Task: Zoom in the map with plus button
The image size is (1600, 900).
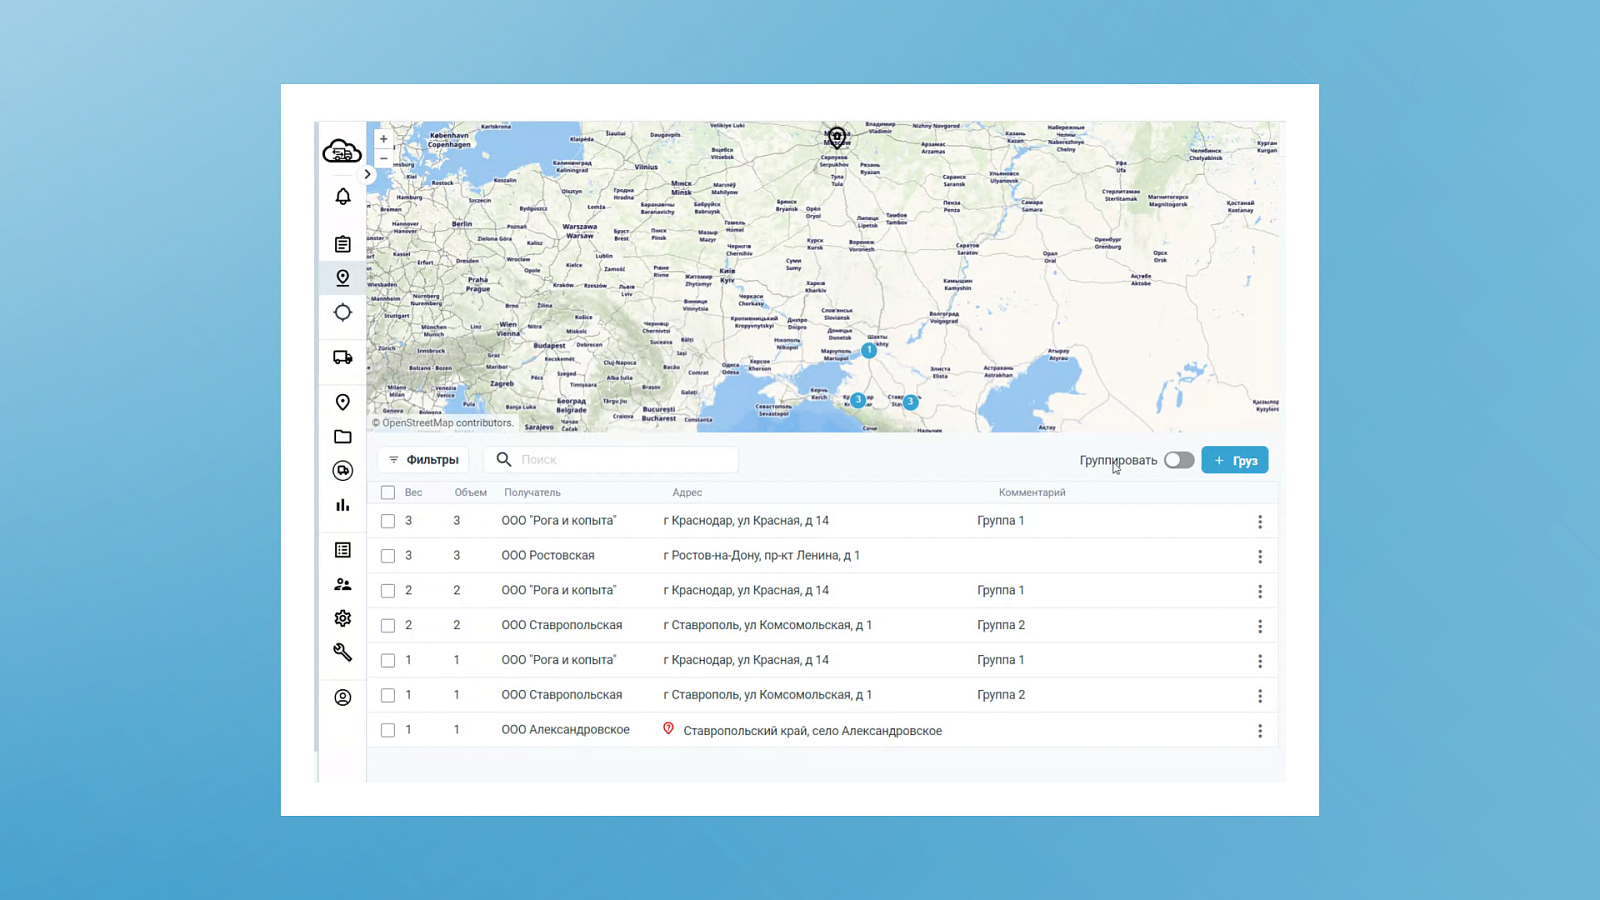Action: point(383,139)
